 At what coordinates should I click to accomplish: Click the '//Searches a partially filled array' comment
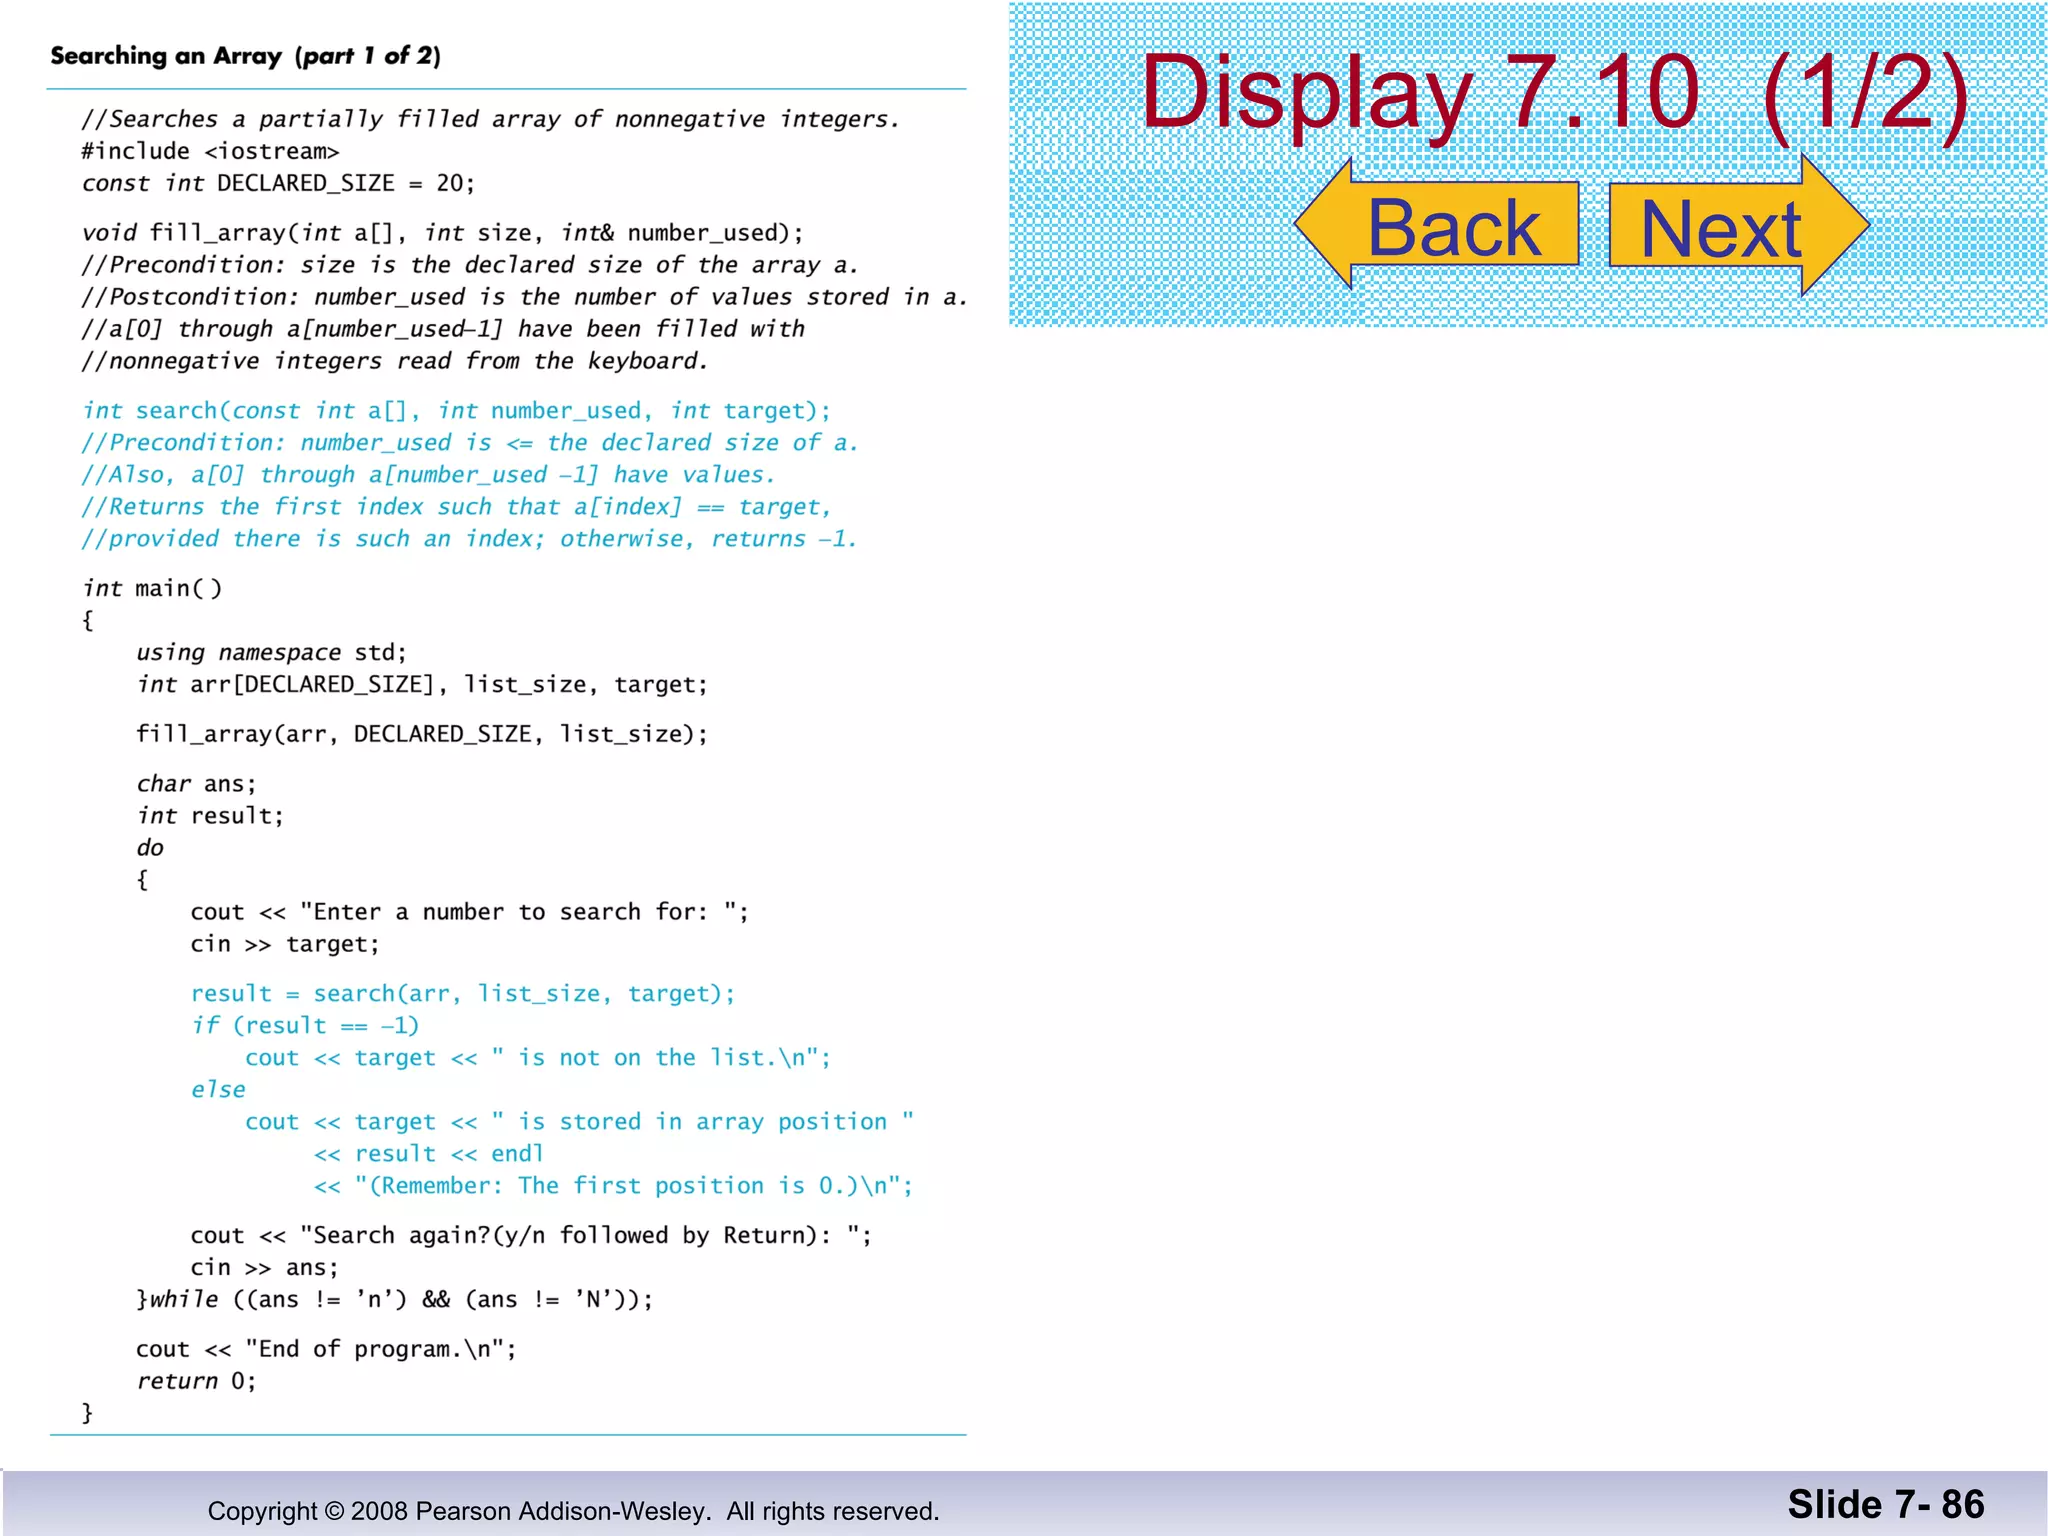pos(491,119)
